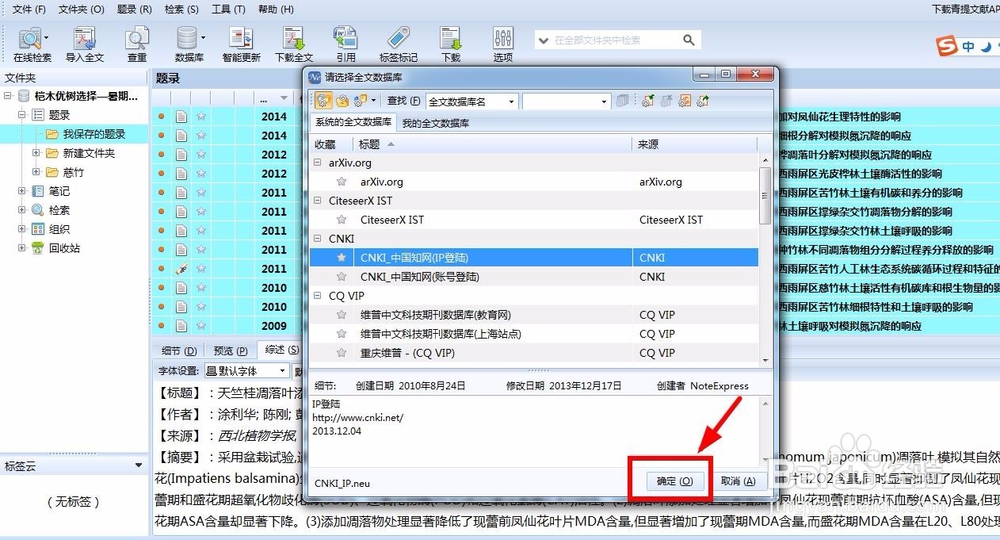Viewport: 1000px width, 540px height.
Task: Click the grey book icon next to search dropdown
Action: [x=622, y=101]
